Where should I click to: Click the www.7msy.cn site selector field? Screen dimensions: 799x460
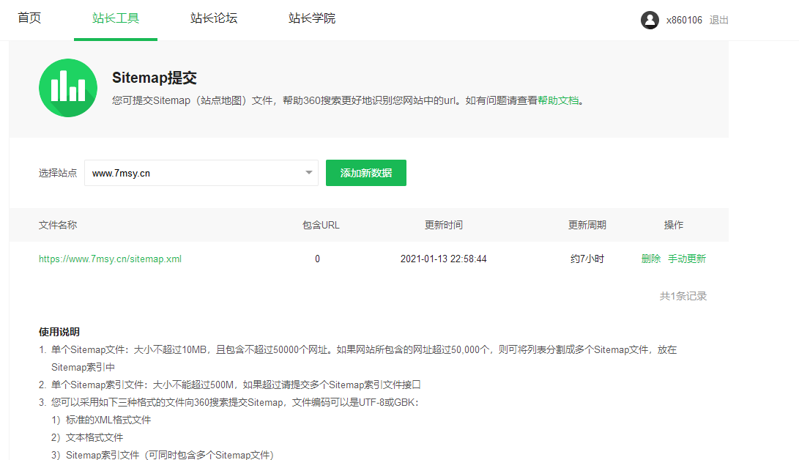click(201, 173)
